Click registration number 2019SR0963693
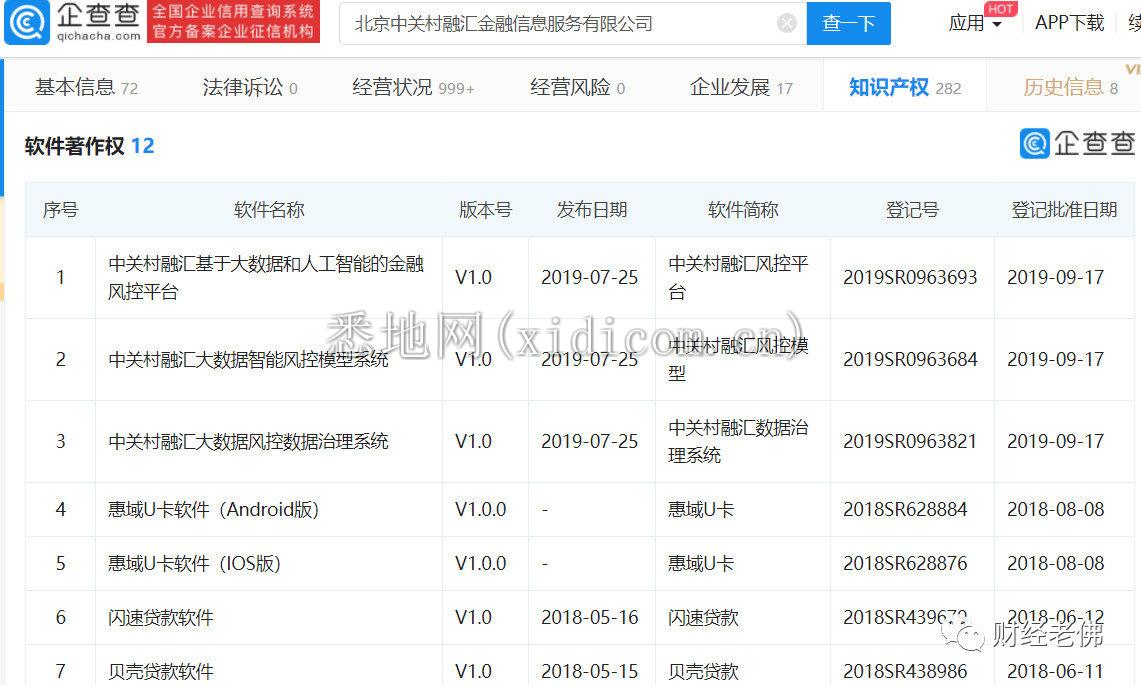Image resolution: width=1141 pixels, height=685 pixels. tap(910, 277)
